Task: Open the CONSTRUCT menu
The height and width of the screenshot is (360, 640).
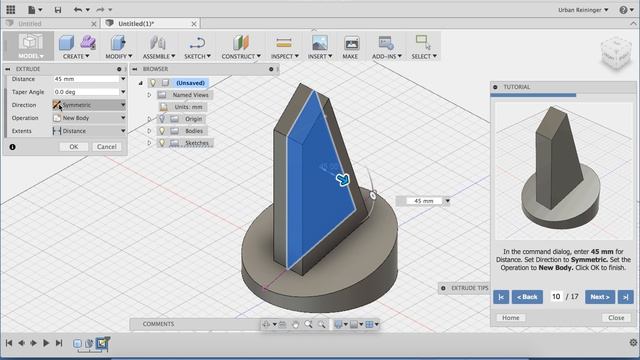Action: coord(241,56)
